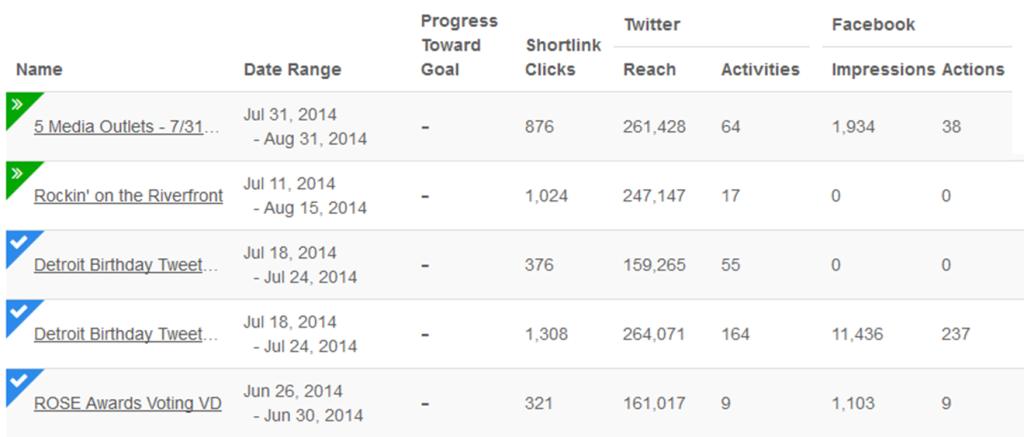
Task: Click blue checkmark icon beside 1,308-click Detroit Birthday campaign
Action: click(19, 314)
